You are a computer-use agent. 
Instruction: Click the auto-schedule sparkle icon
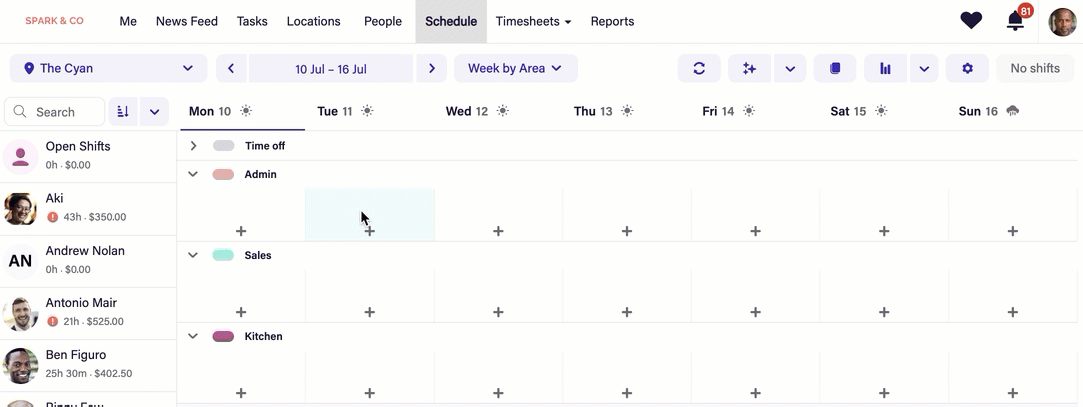[749, 68]
